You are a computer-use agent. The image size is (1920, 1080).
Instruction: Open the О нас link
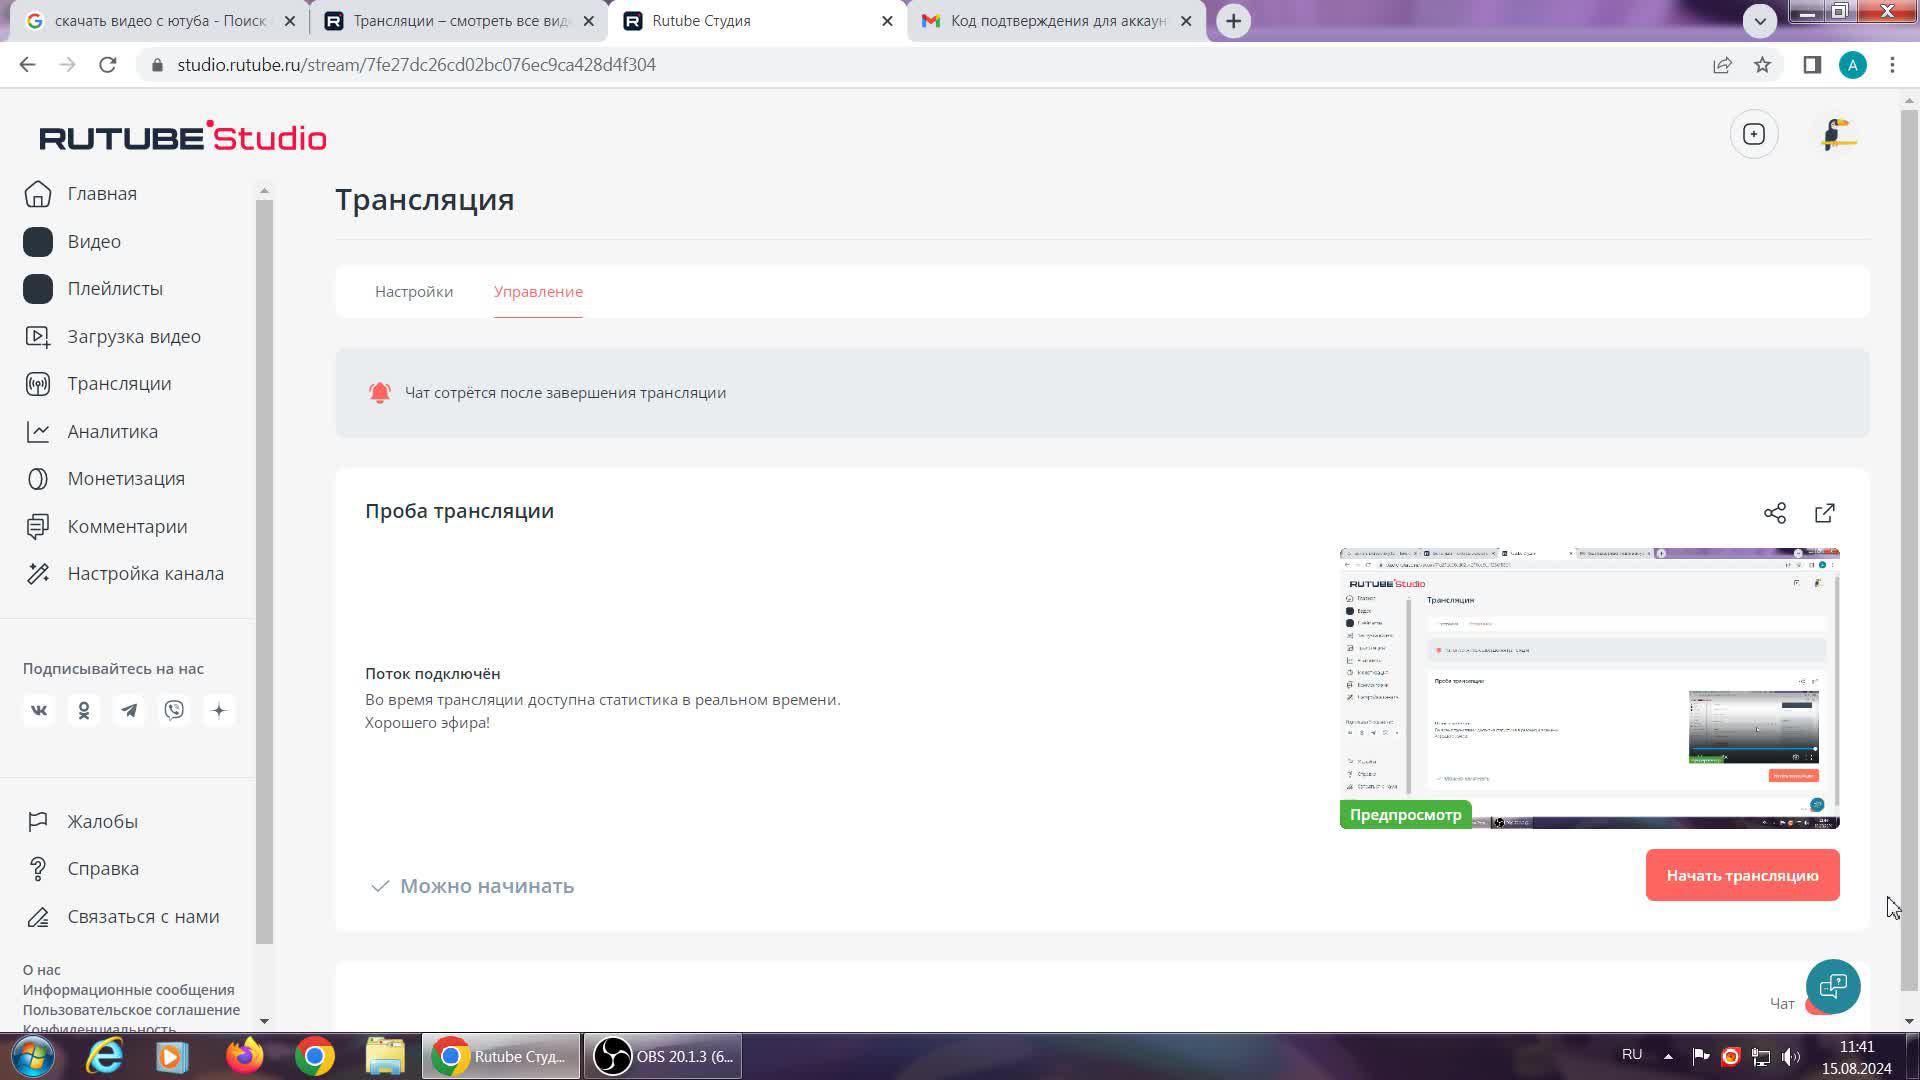tap(42, 970)
